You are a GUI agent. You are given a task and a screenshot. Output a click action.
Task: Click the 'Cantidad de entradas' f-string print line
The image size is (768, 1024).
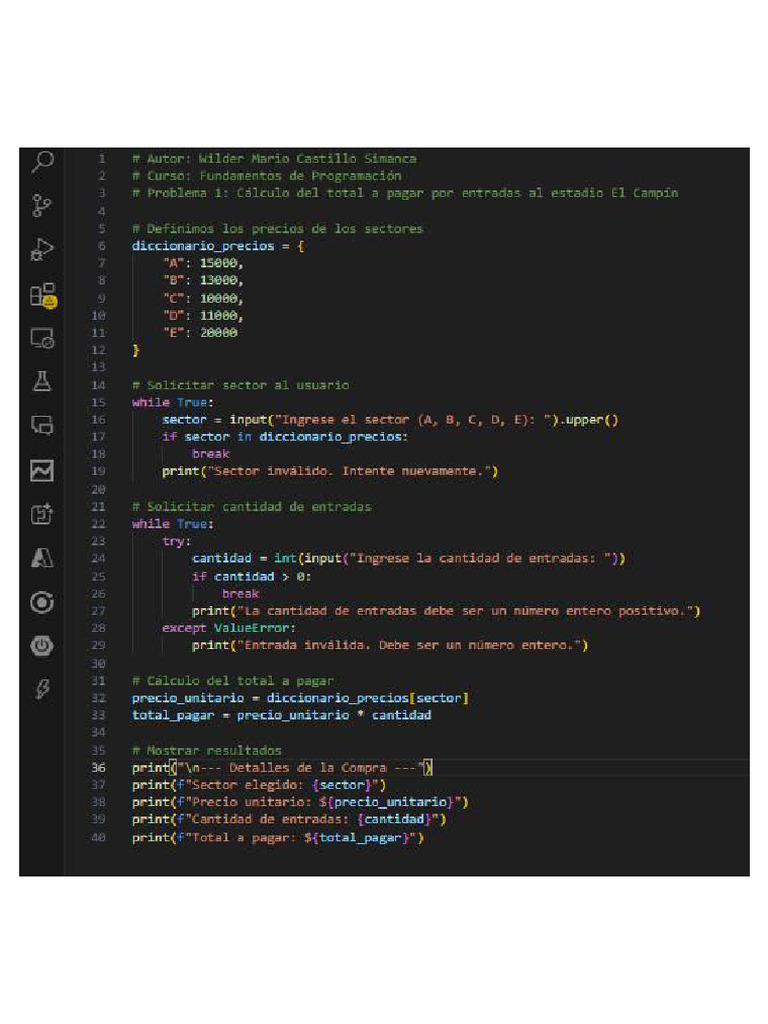[289, 818]
